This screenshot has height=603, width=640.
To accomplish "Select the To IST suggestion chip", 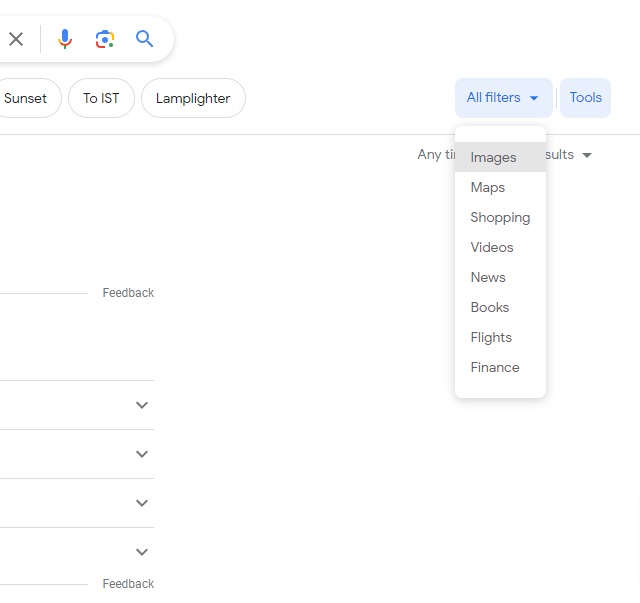I will click(101, 98).
